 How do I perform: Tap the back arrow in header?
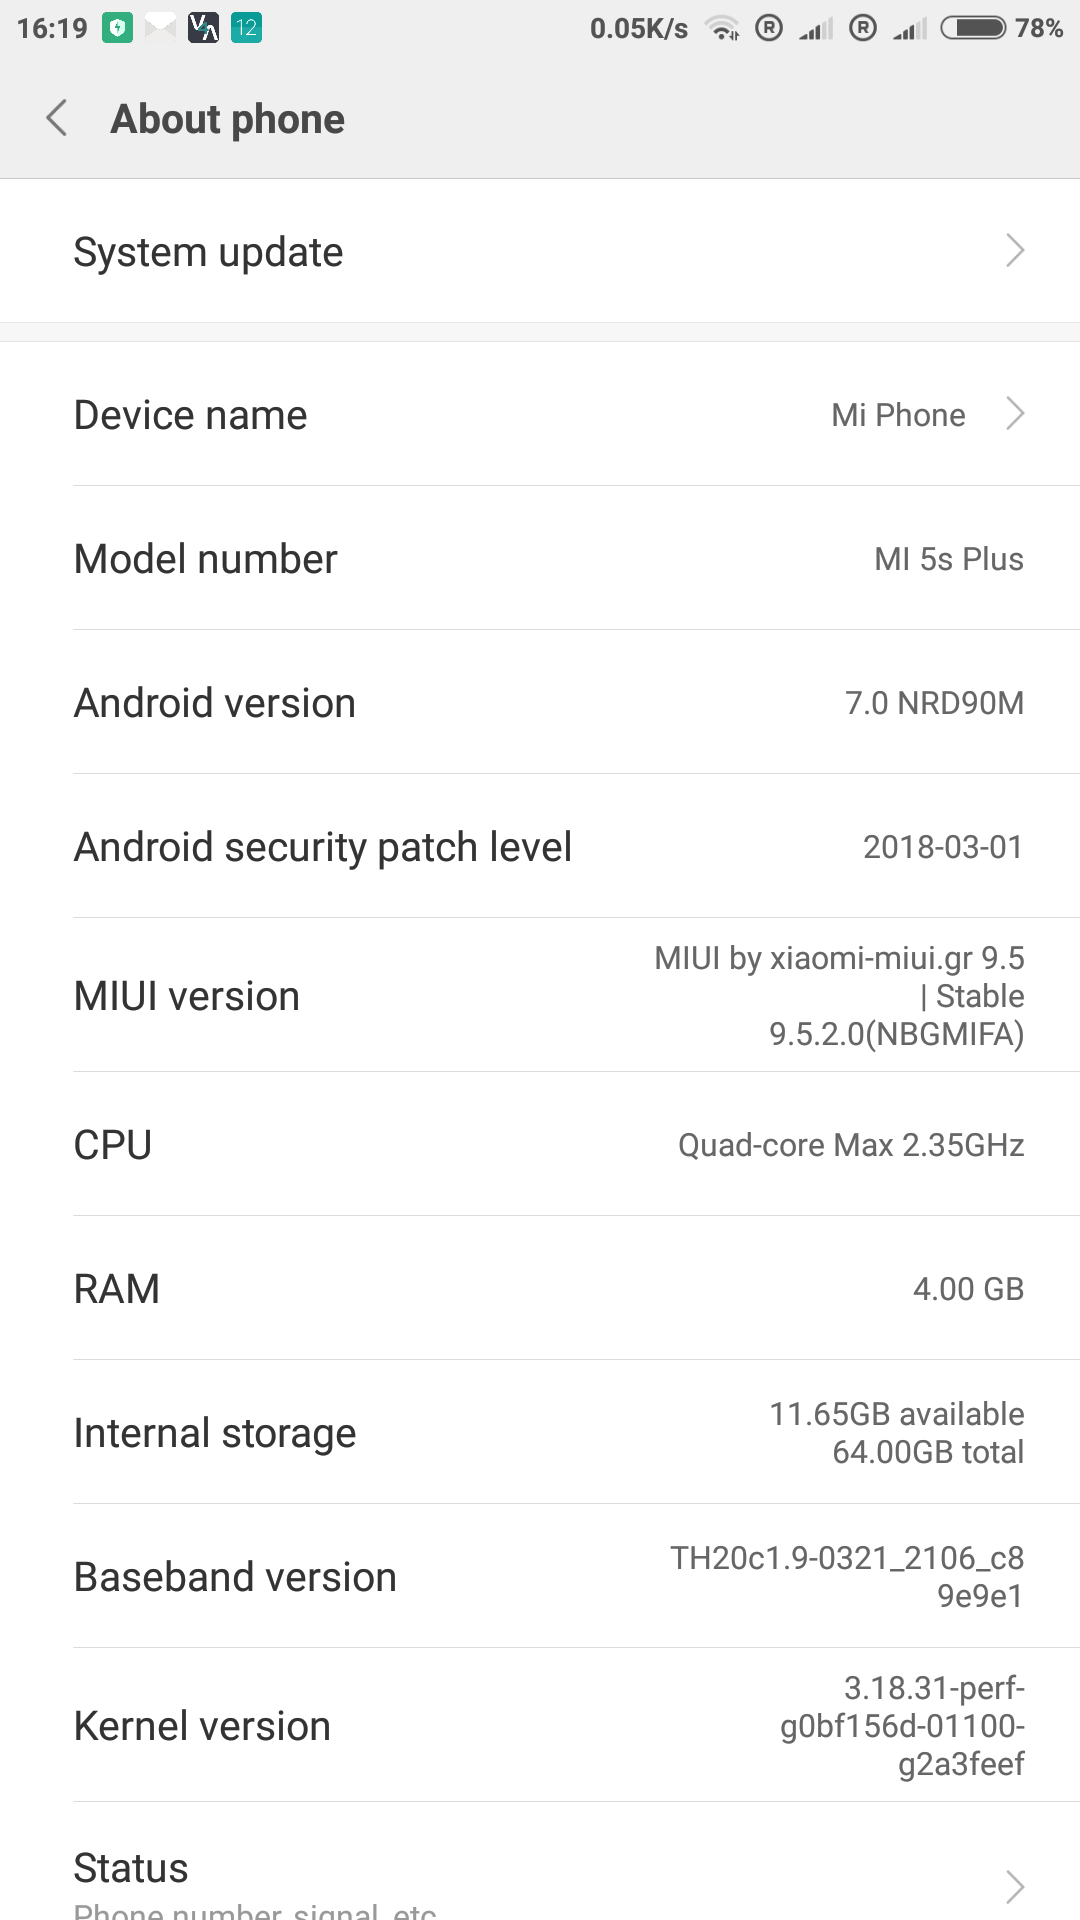tap(57, 118)
